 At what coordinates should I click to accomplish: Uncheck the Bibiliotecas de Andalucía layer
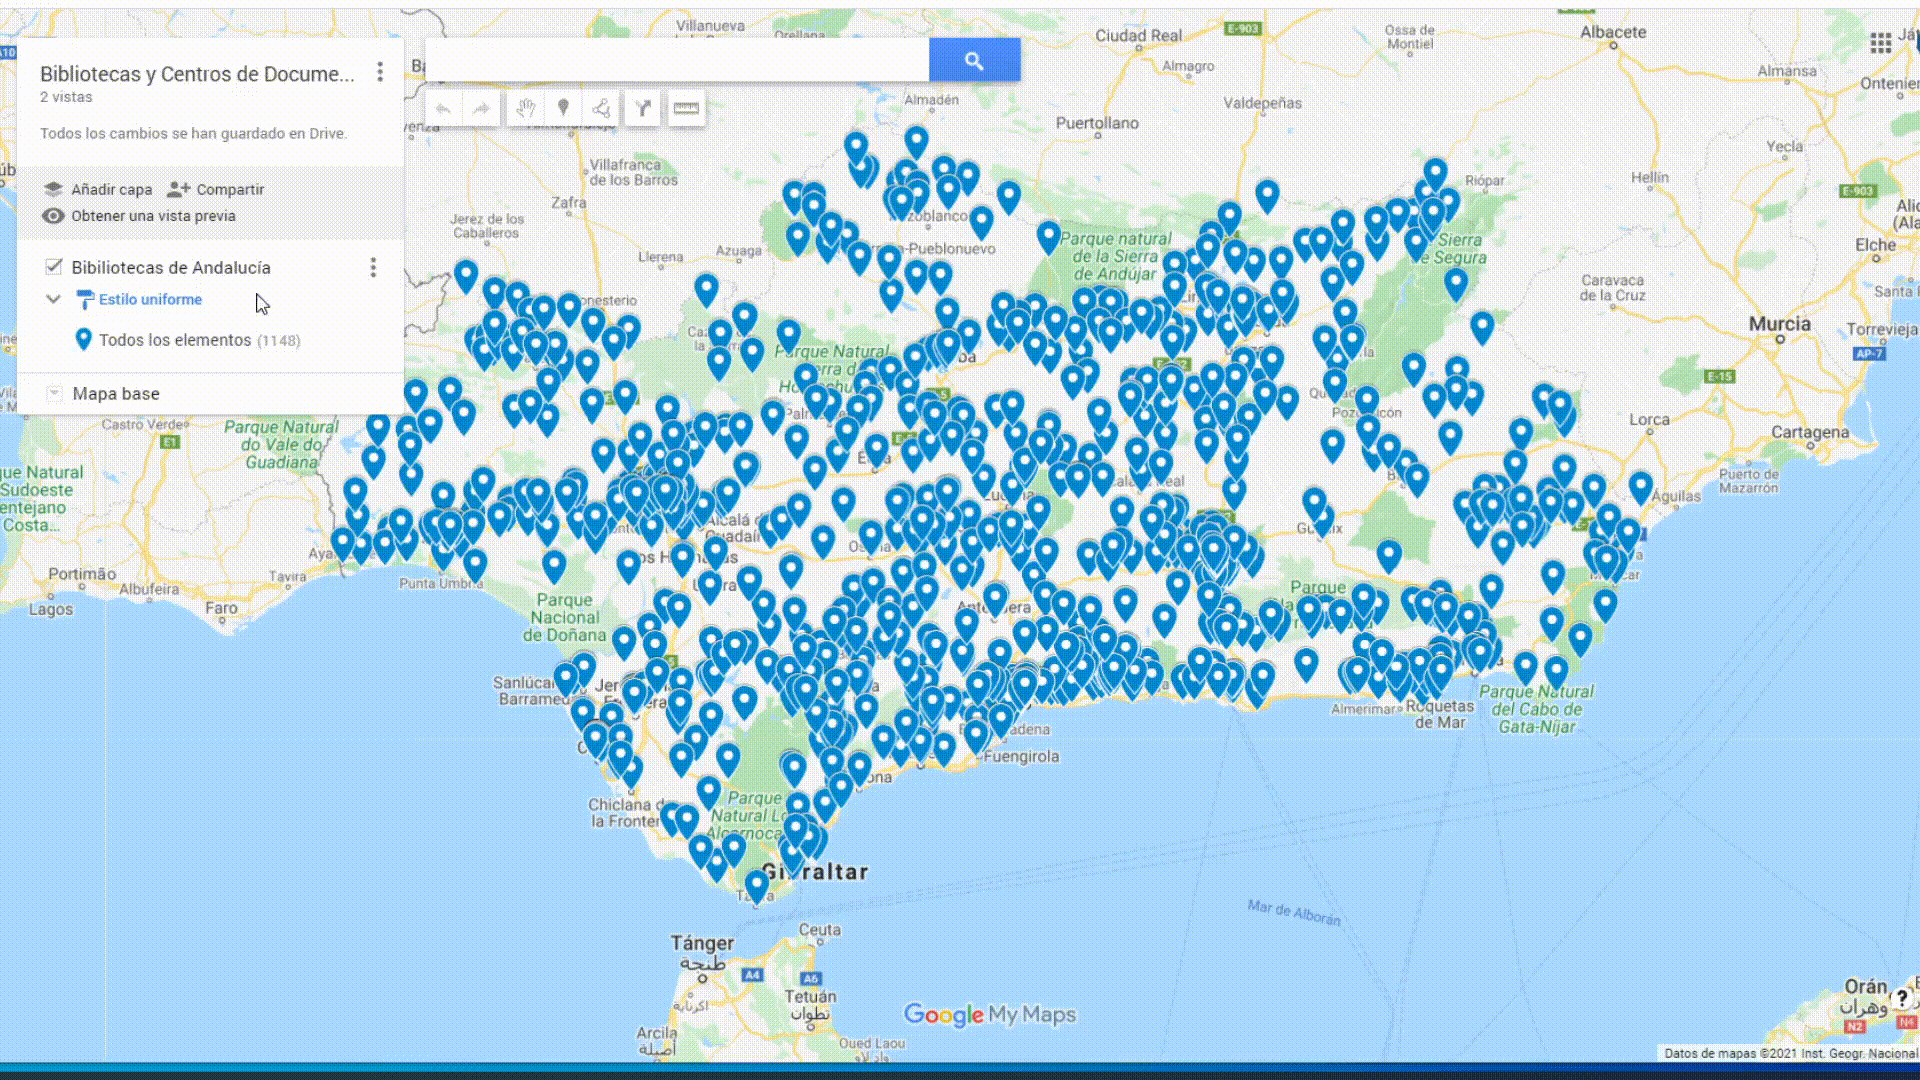point(53,267)
